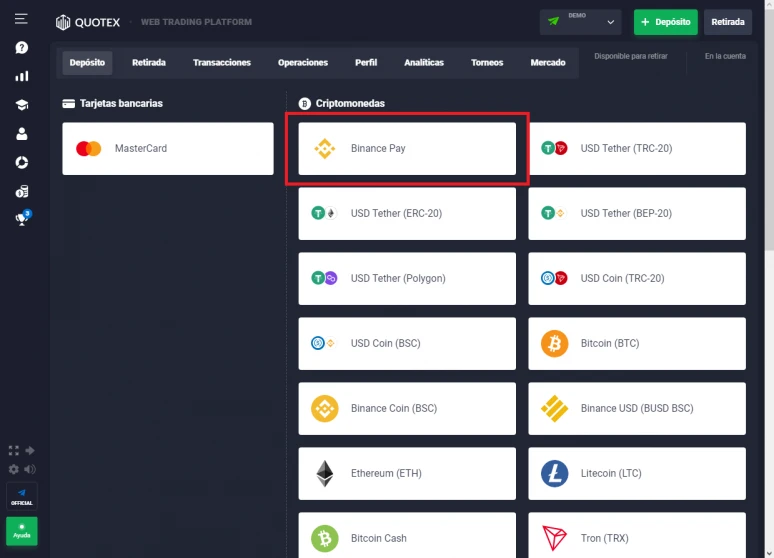
Task: Select Bitcoin (BTC) deposit method
Action: click(x=637, y=344)
